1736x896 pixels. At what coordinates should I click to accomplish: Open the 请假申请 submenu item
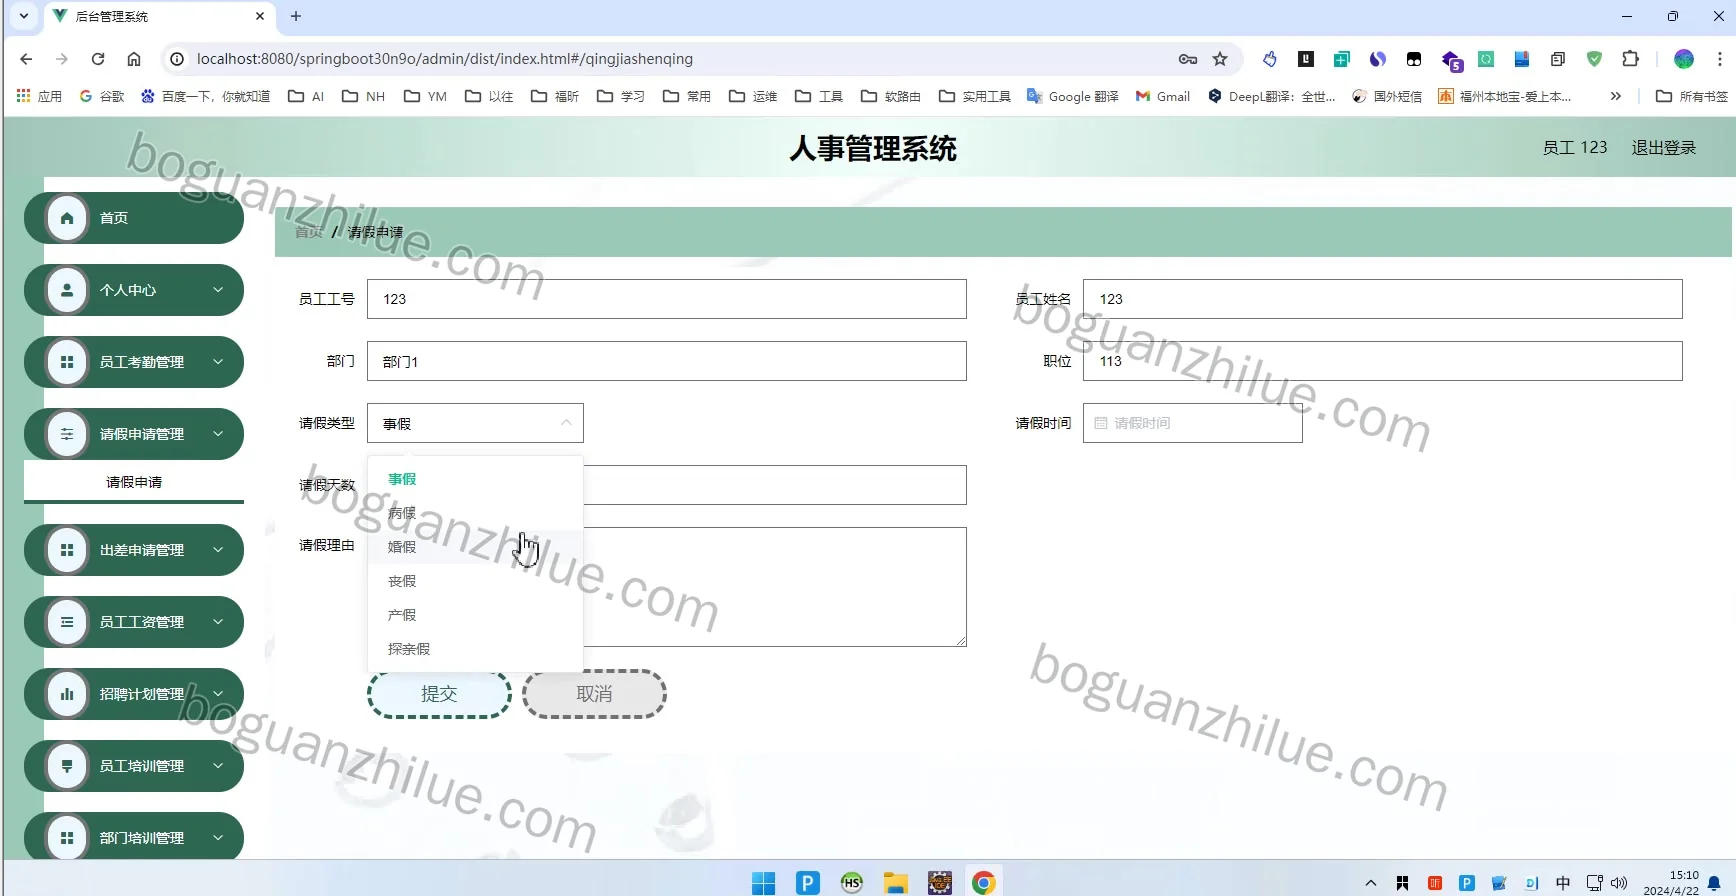click(x=134, y=482)
